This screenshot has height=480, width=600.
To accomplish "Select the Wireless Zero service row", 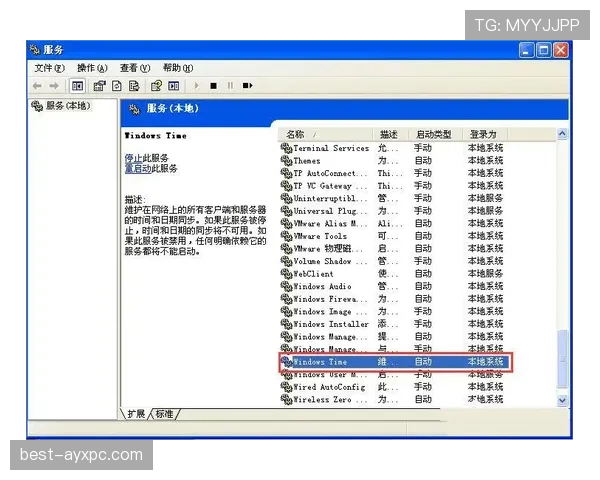I will (393, 400).
